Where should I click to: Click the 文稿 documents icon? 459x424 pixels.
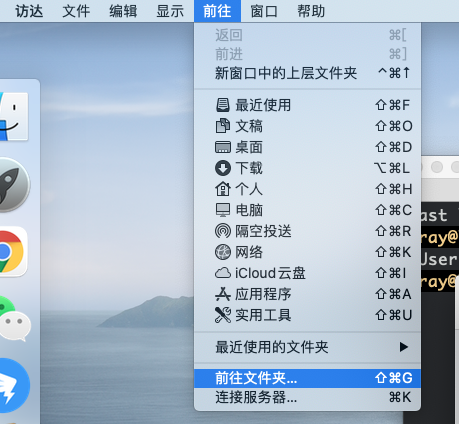(x=223, y=126)
